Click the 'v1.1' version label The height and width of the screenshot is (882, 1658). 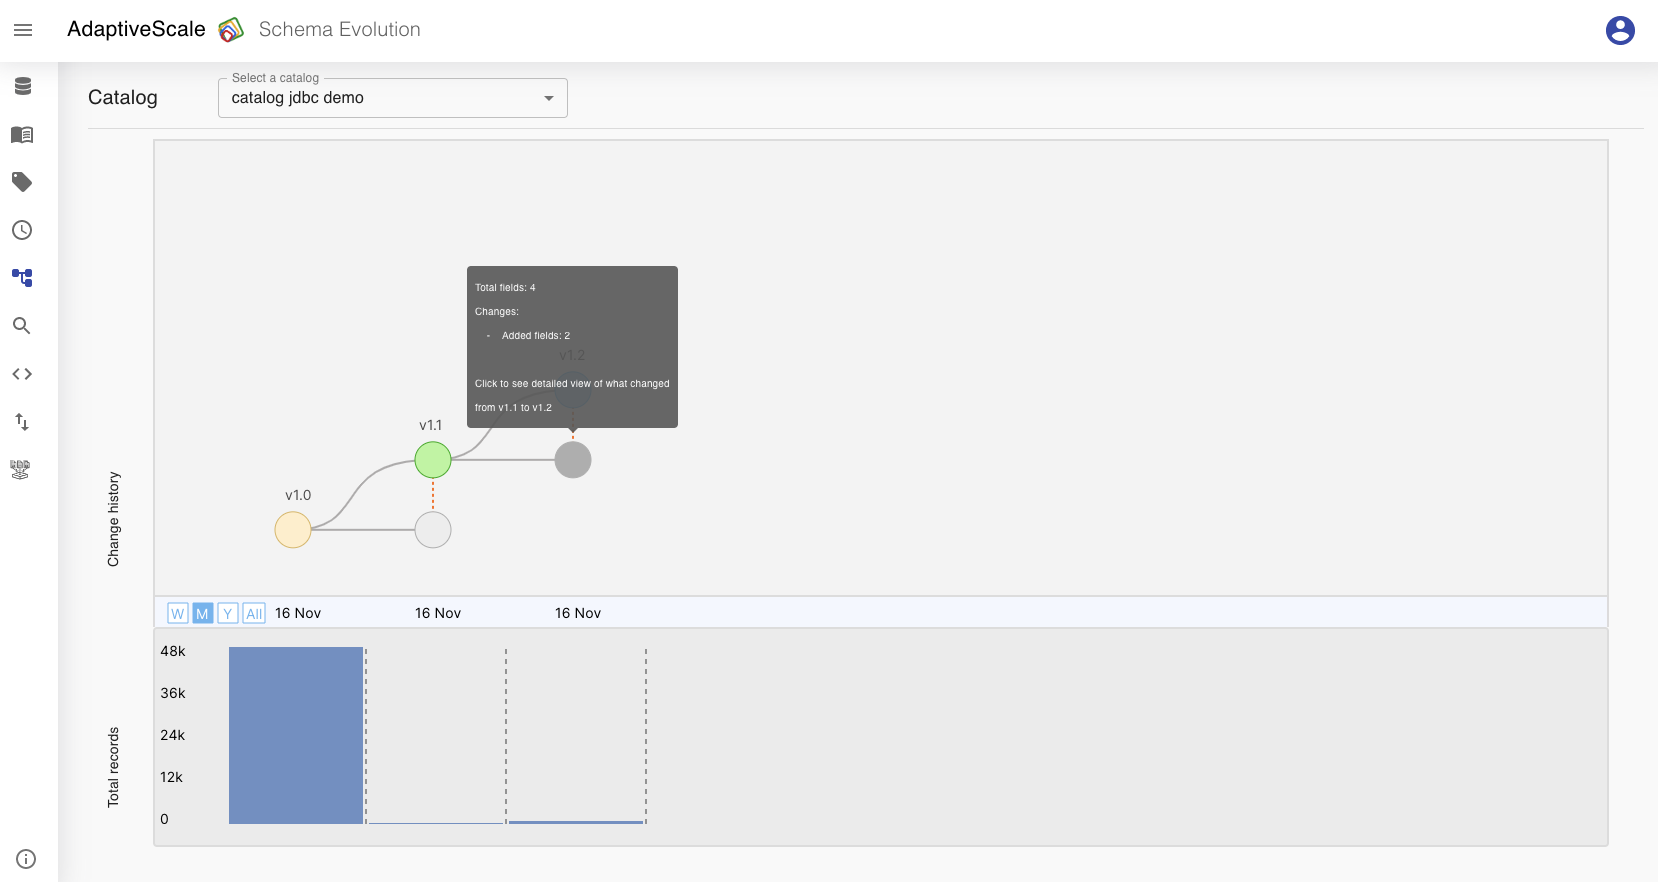431,425
